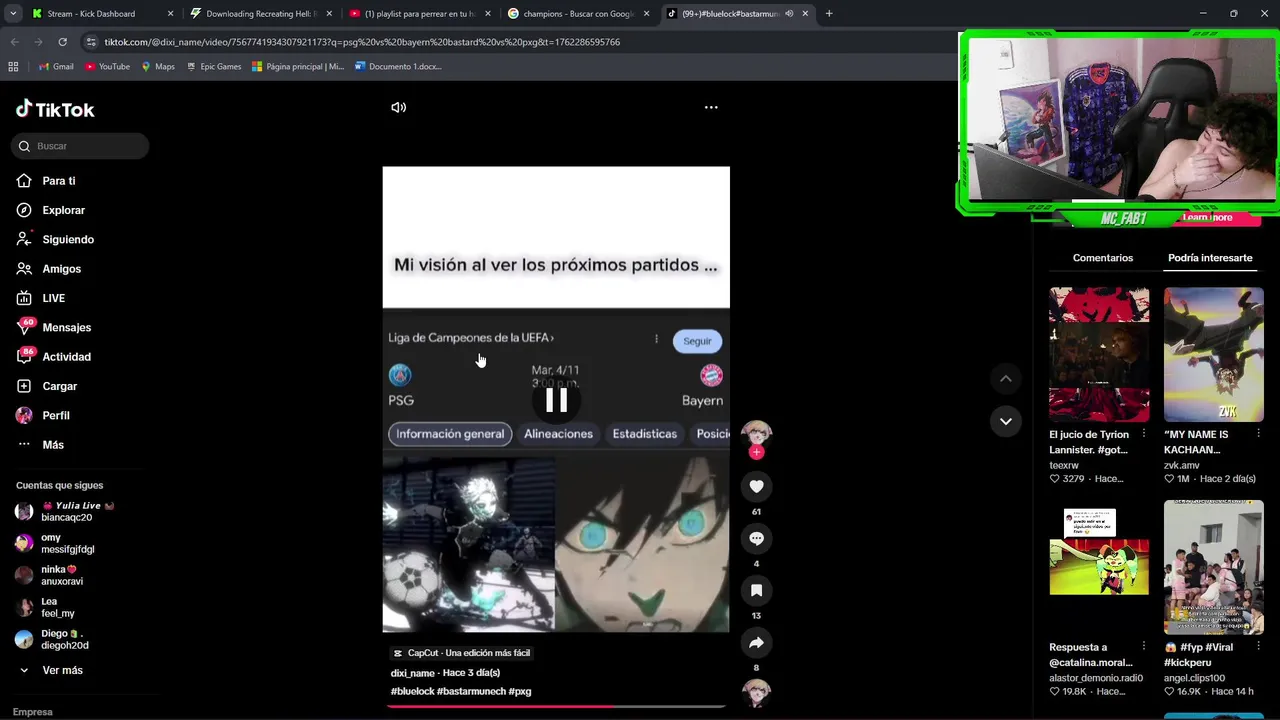
Task: Open YouTube bookmark
Action: coord(107,67)
